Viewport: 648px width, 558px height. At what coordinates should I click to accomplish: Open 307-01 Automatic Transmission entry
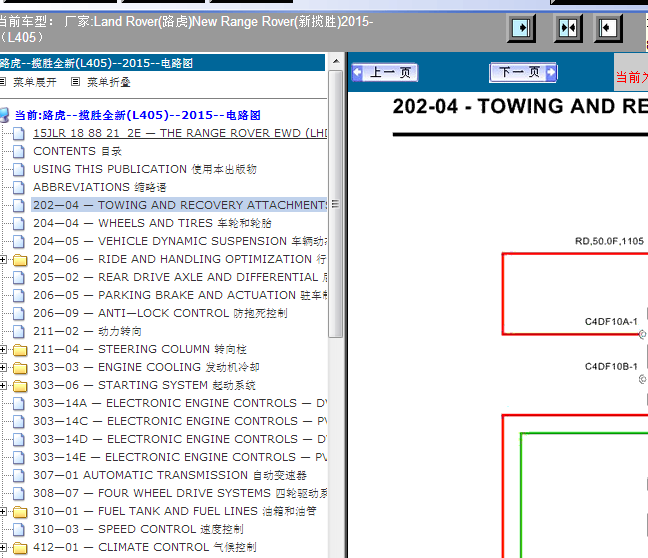[170, 475]
